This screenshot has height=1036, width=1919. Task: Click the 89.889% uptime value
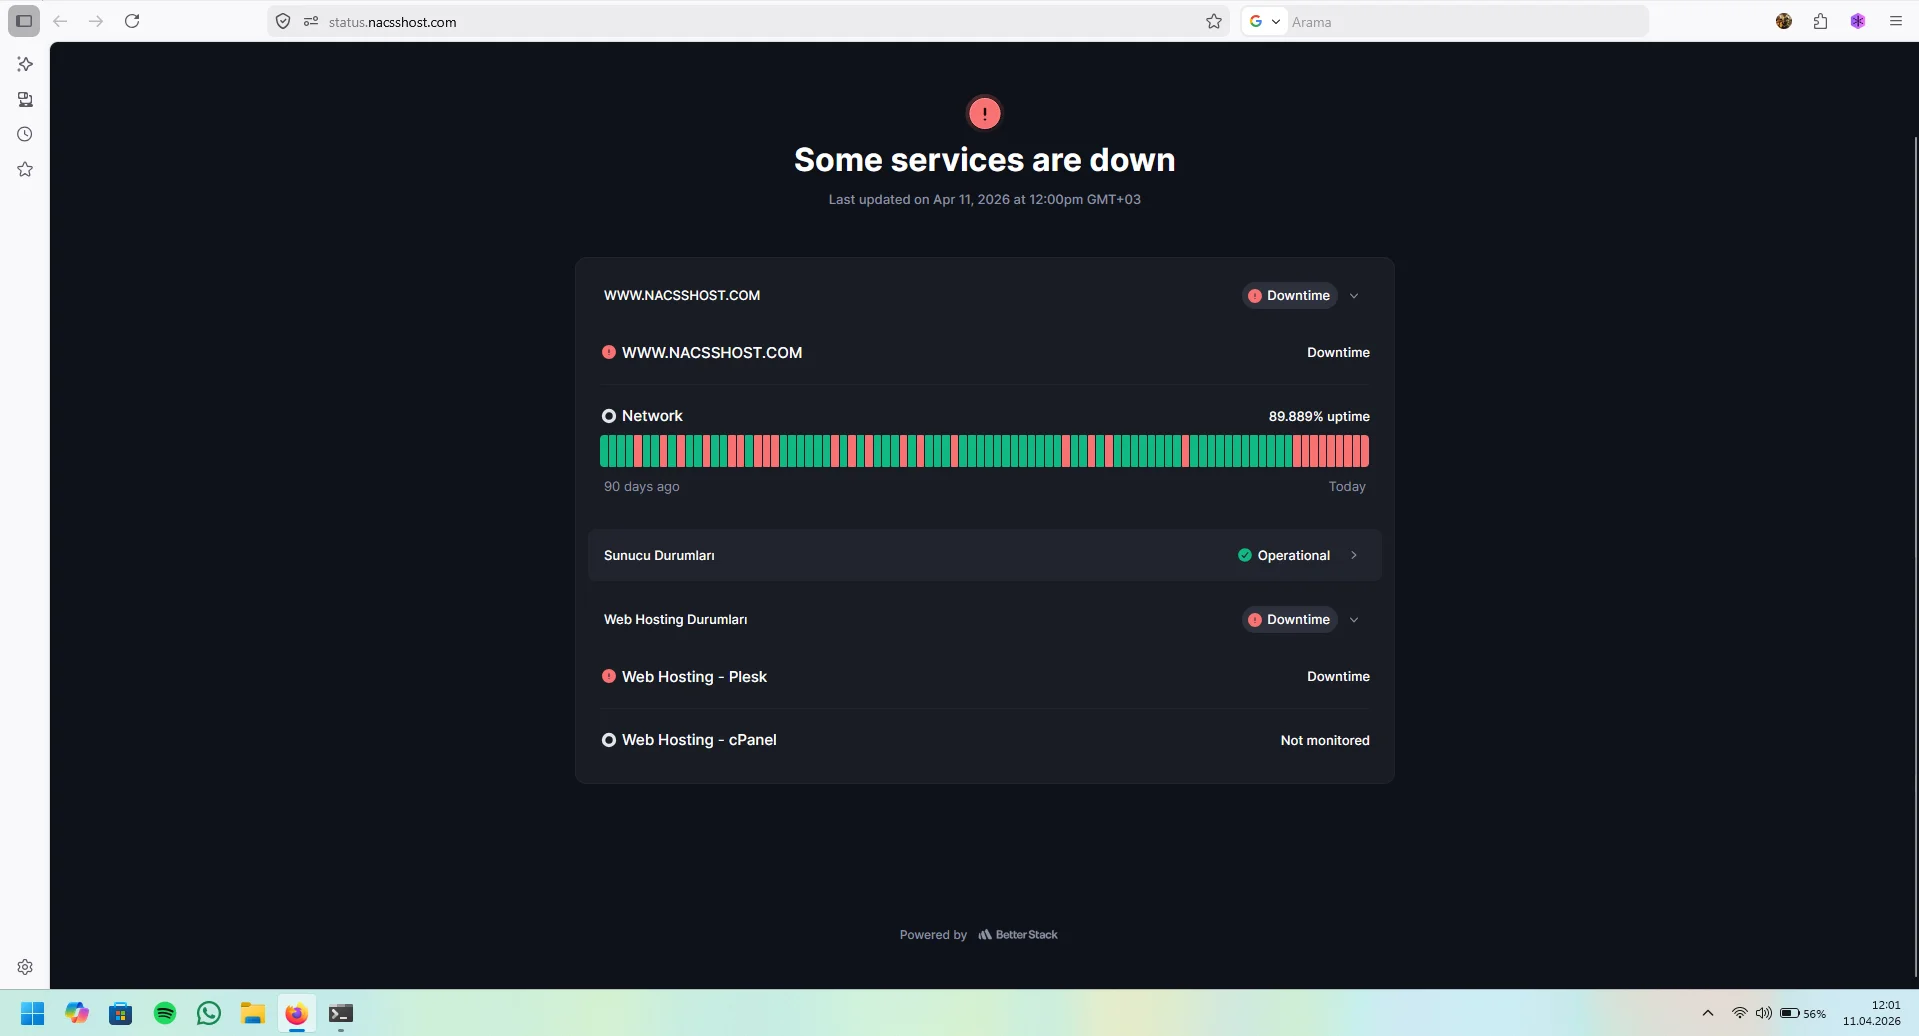1319,416
